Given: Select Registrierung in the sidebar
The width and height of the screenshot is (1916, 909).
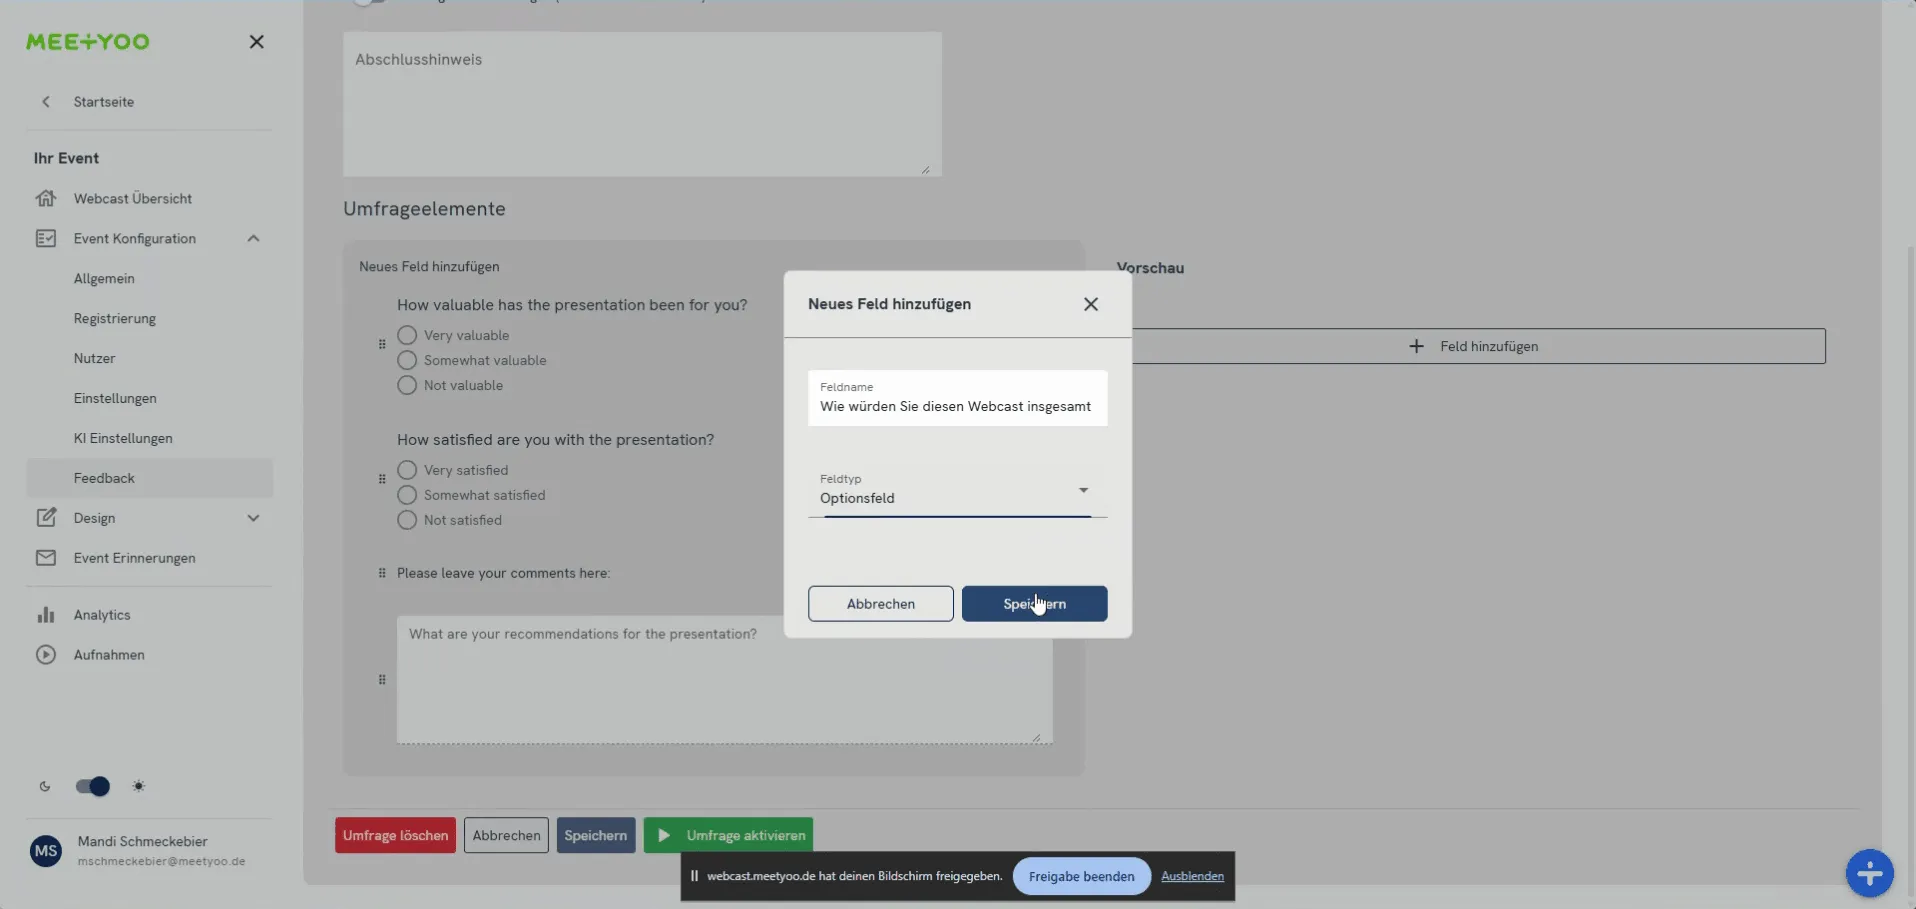Looking at the screenshot, I should pyautogui.click(x=114, y=318).
